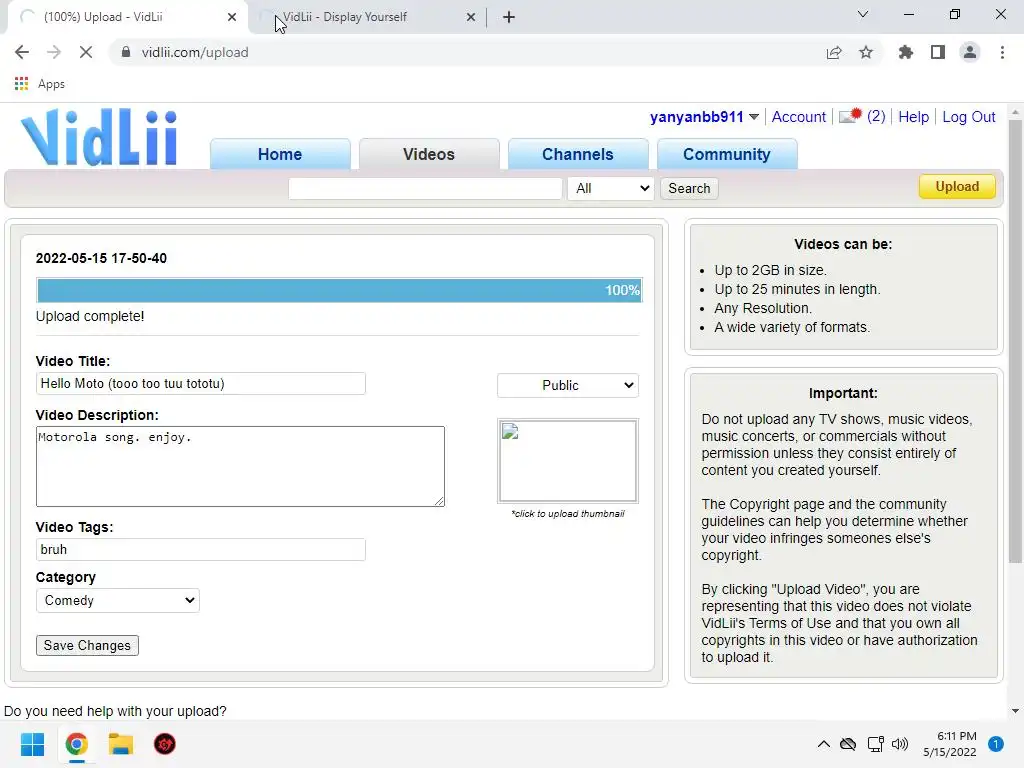Screen dimensions: 1024x768
Task: Click the red recorder taskbar icon
Action: click(x=165, y=744)
